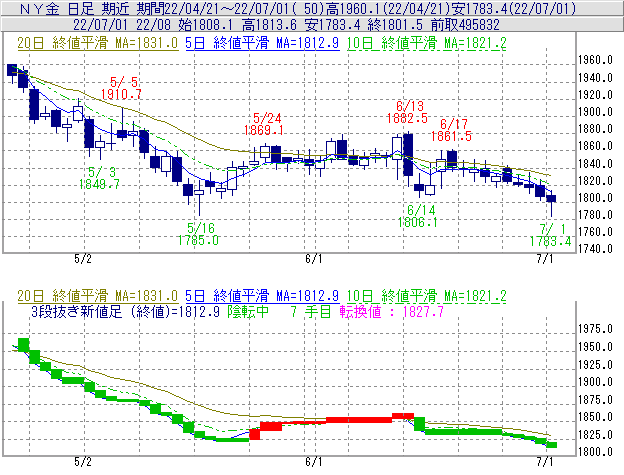Click the 5/24 high label 1869.1

pyautogui.click(x=264, y=124)
